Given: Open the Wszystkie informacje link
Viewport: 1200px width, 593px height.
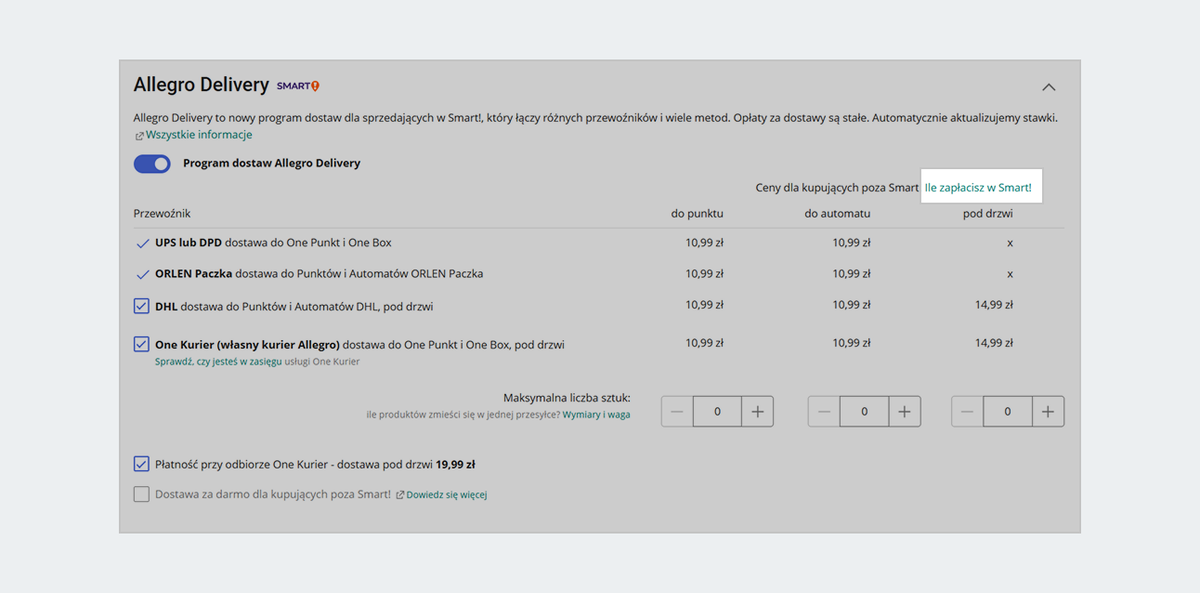Looking at the screenshot, I should (199, 135).
